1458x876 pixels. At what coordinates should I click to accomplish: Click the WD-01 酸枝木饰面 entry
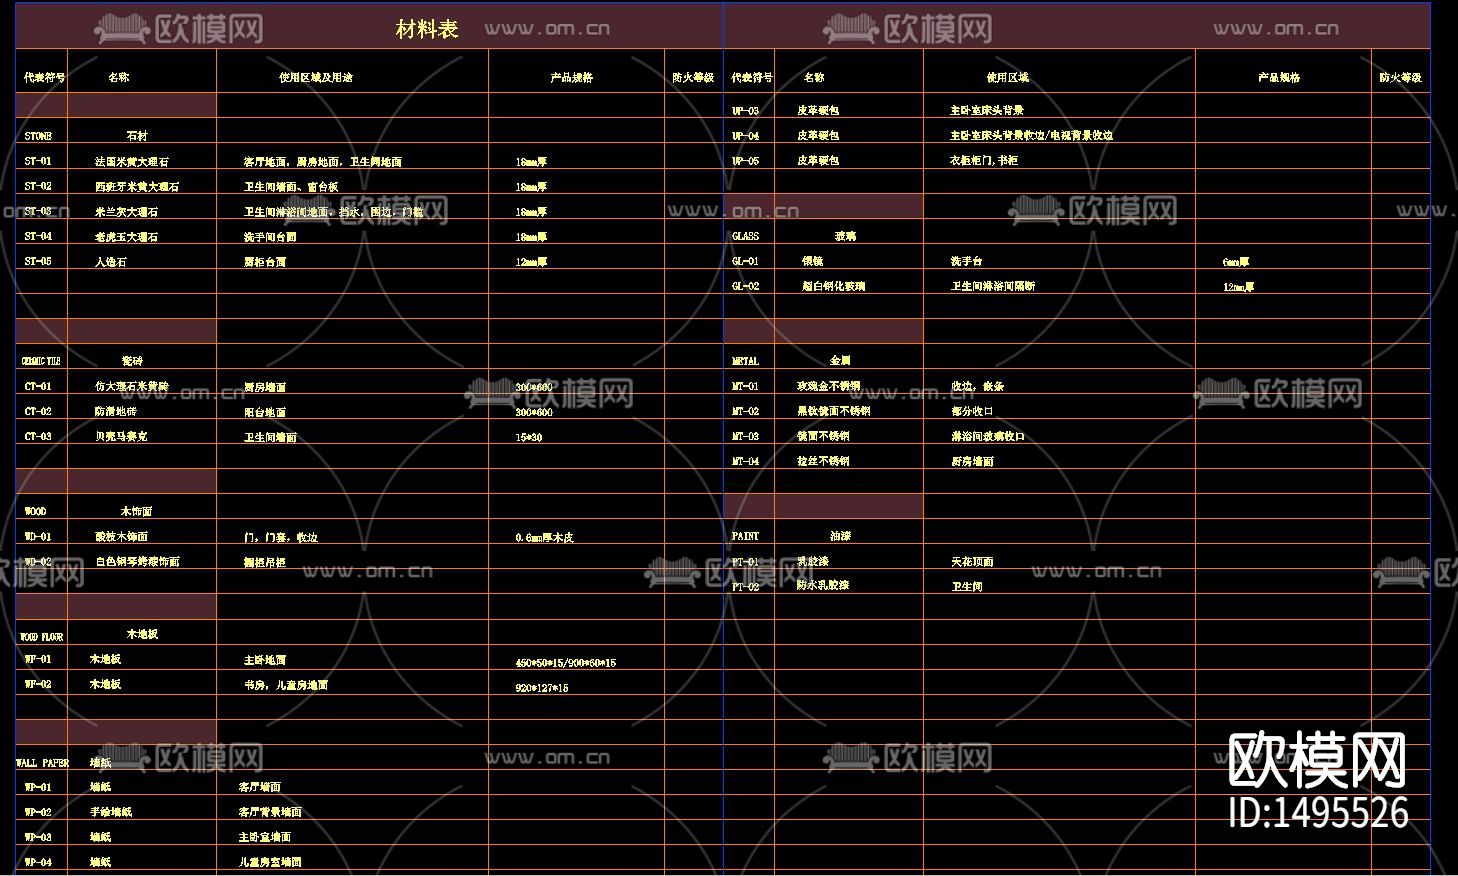pyautogui.click(x=120, y=536)
